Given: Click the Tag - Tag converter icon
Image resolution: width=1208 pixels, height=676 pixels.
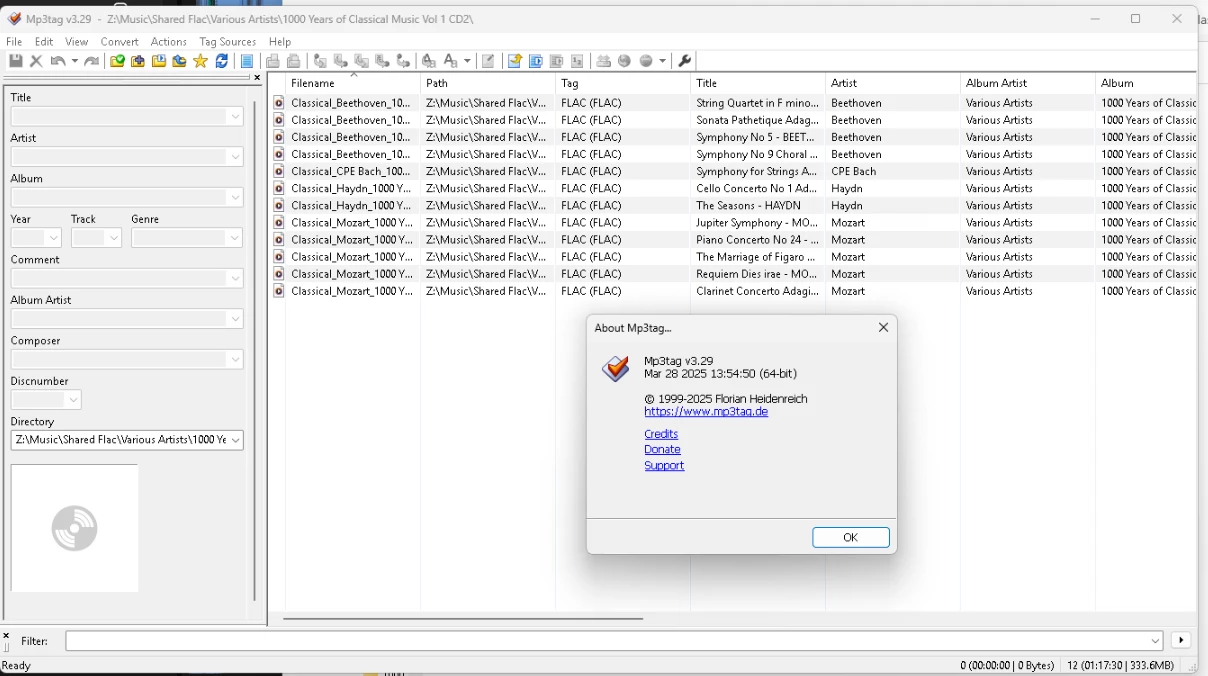Looking at the screenshot, I should (x=404, y=61).
